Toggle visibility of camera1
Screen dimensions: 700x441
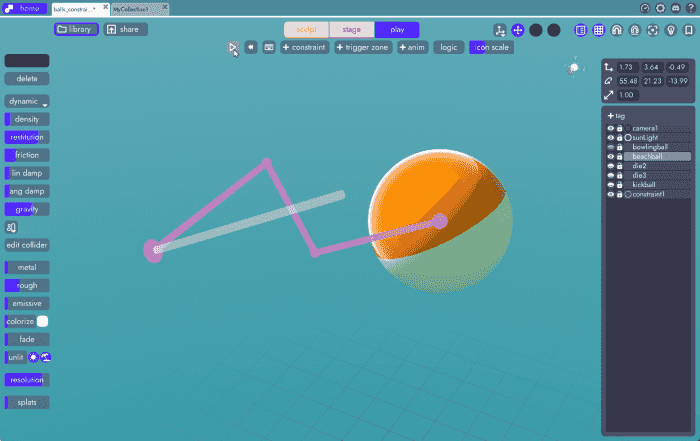610,128
